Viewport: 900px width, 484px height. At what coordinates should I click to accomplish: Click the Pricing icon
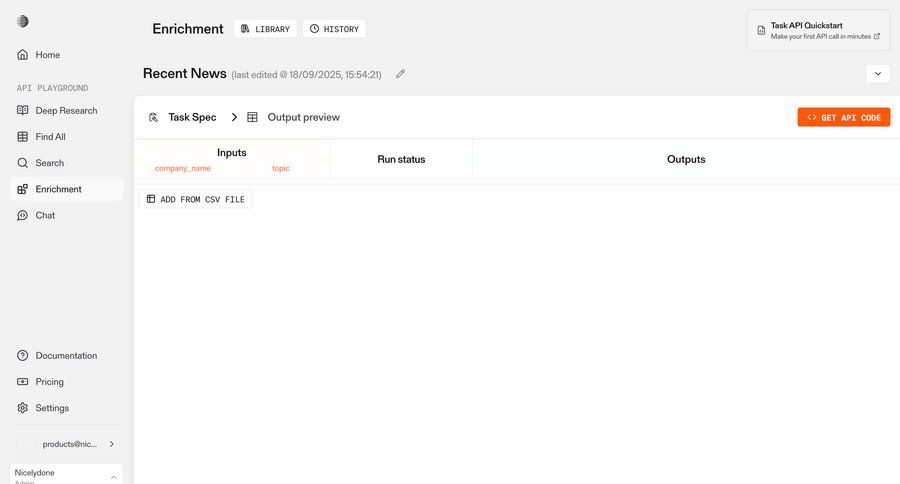click(x=23, y=382)
